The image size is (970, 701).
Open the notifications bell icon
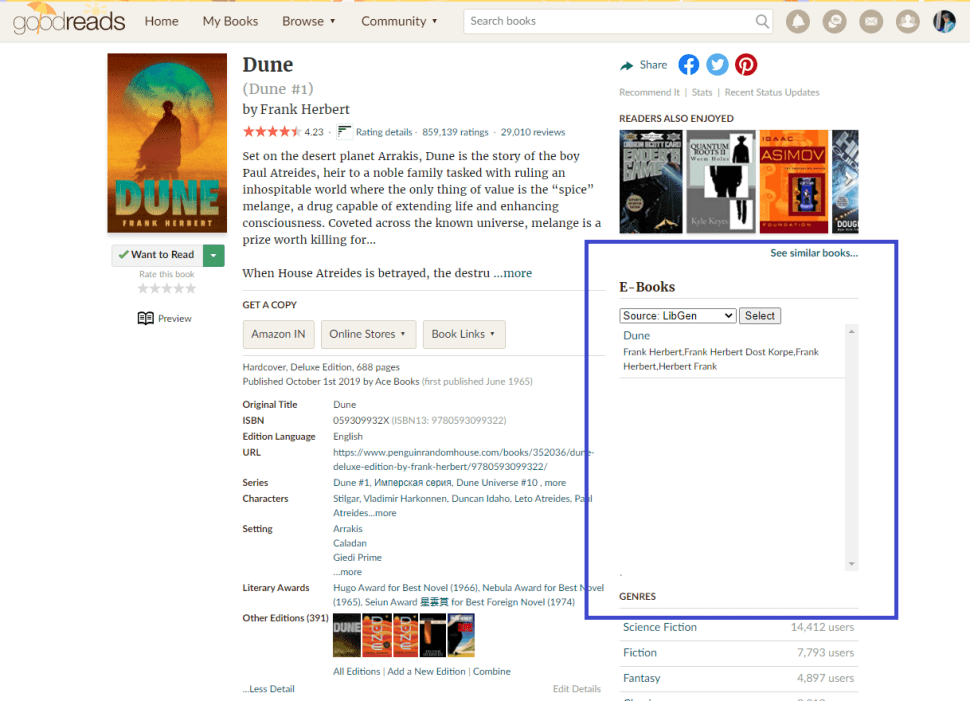coord(798,22)
